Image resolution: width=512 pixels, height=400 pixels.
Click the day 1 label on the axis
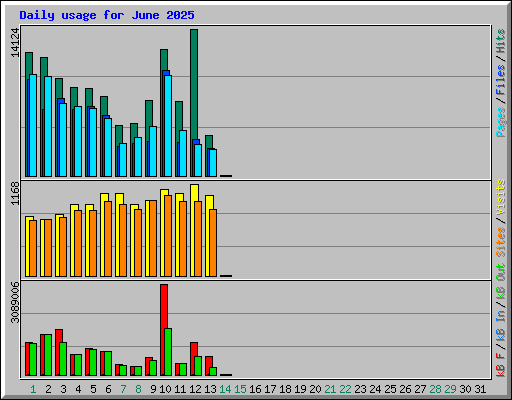(33, 389)
